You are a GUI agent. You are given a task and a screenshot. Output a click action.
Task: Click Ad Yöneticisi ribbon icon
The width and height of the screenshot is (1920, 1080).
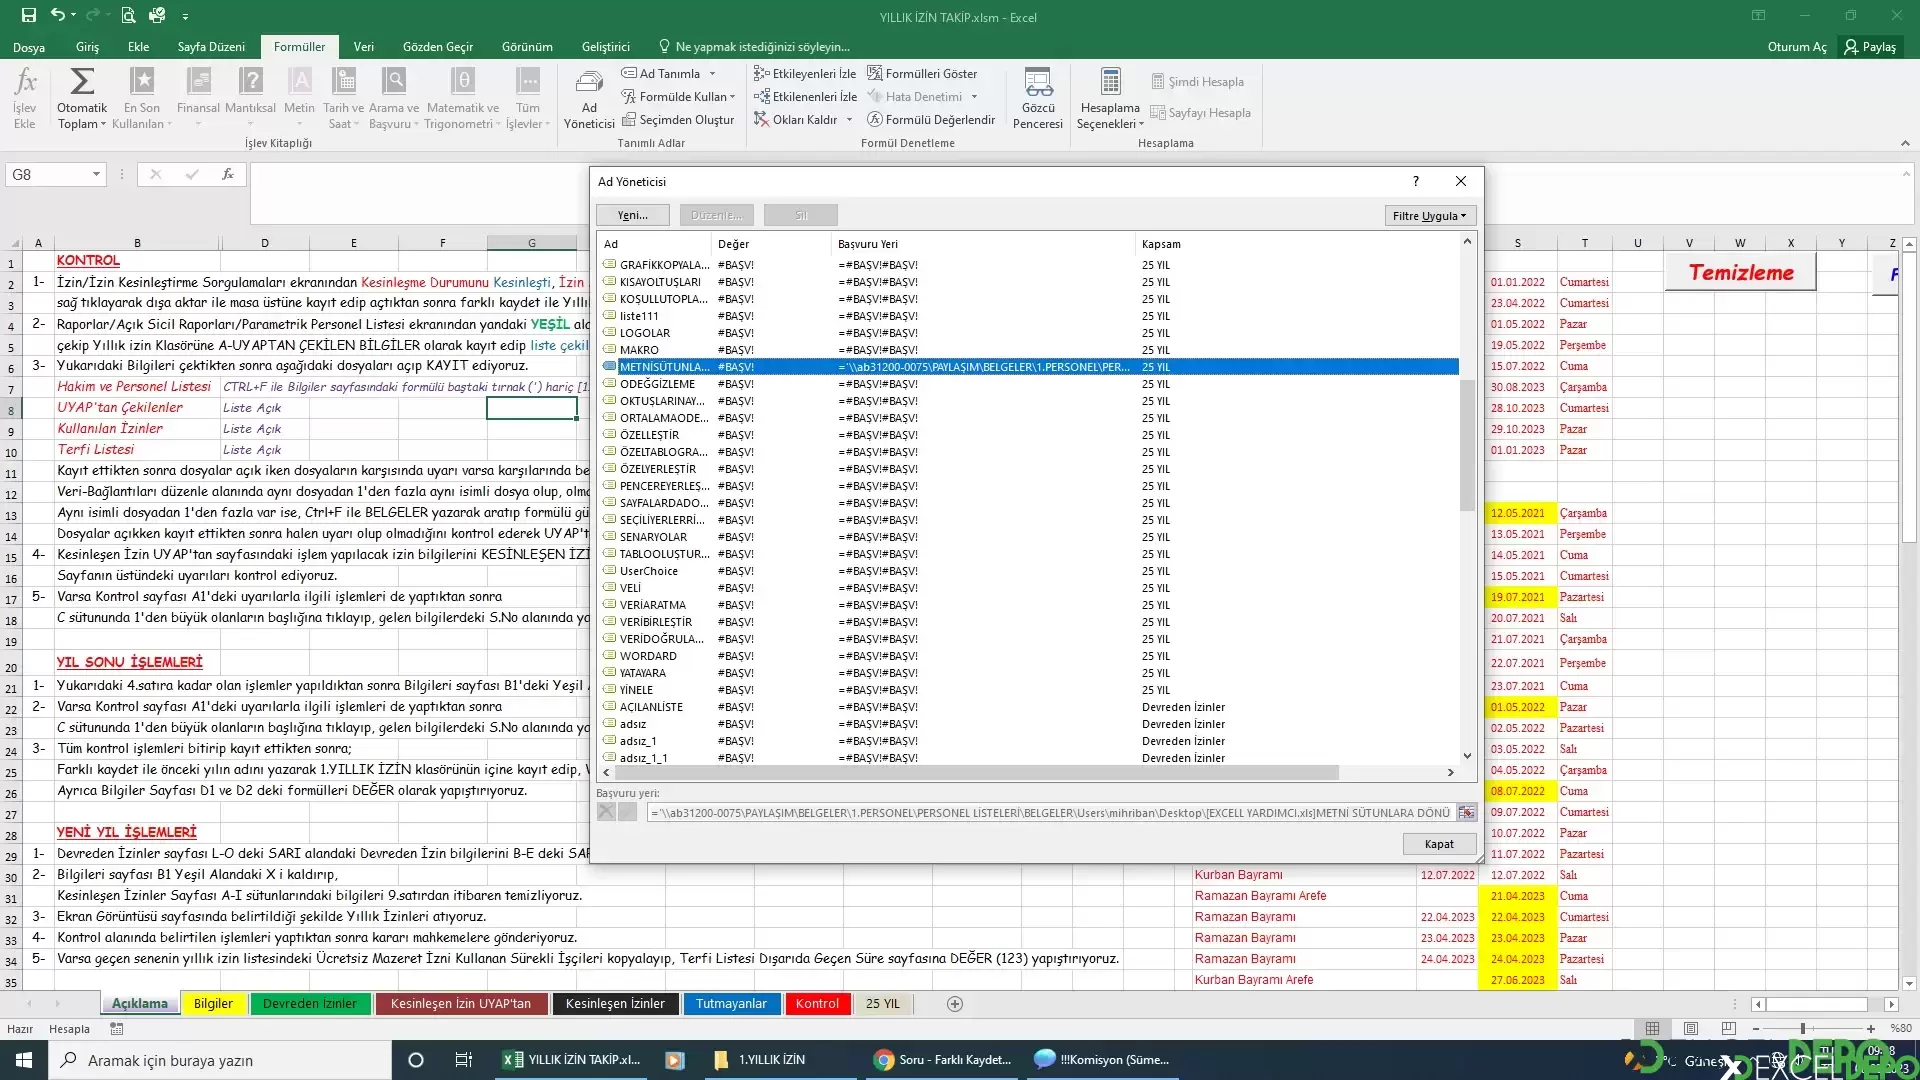[589, 99]
